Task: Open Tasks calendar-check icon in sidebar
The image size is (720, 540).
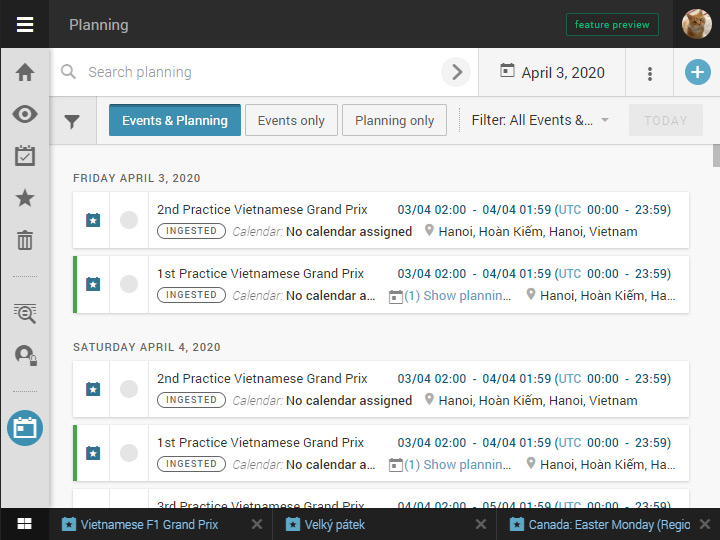Action: [x=25, y=156]
